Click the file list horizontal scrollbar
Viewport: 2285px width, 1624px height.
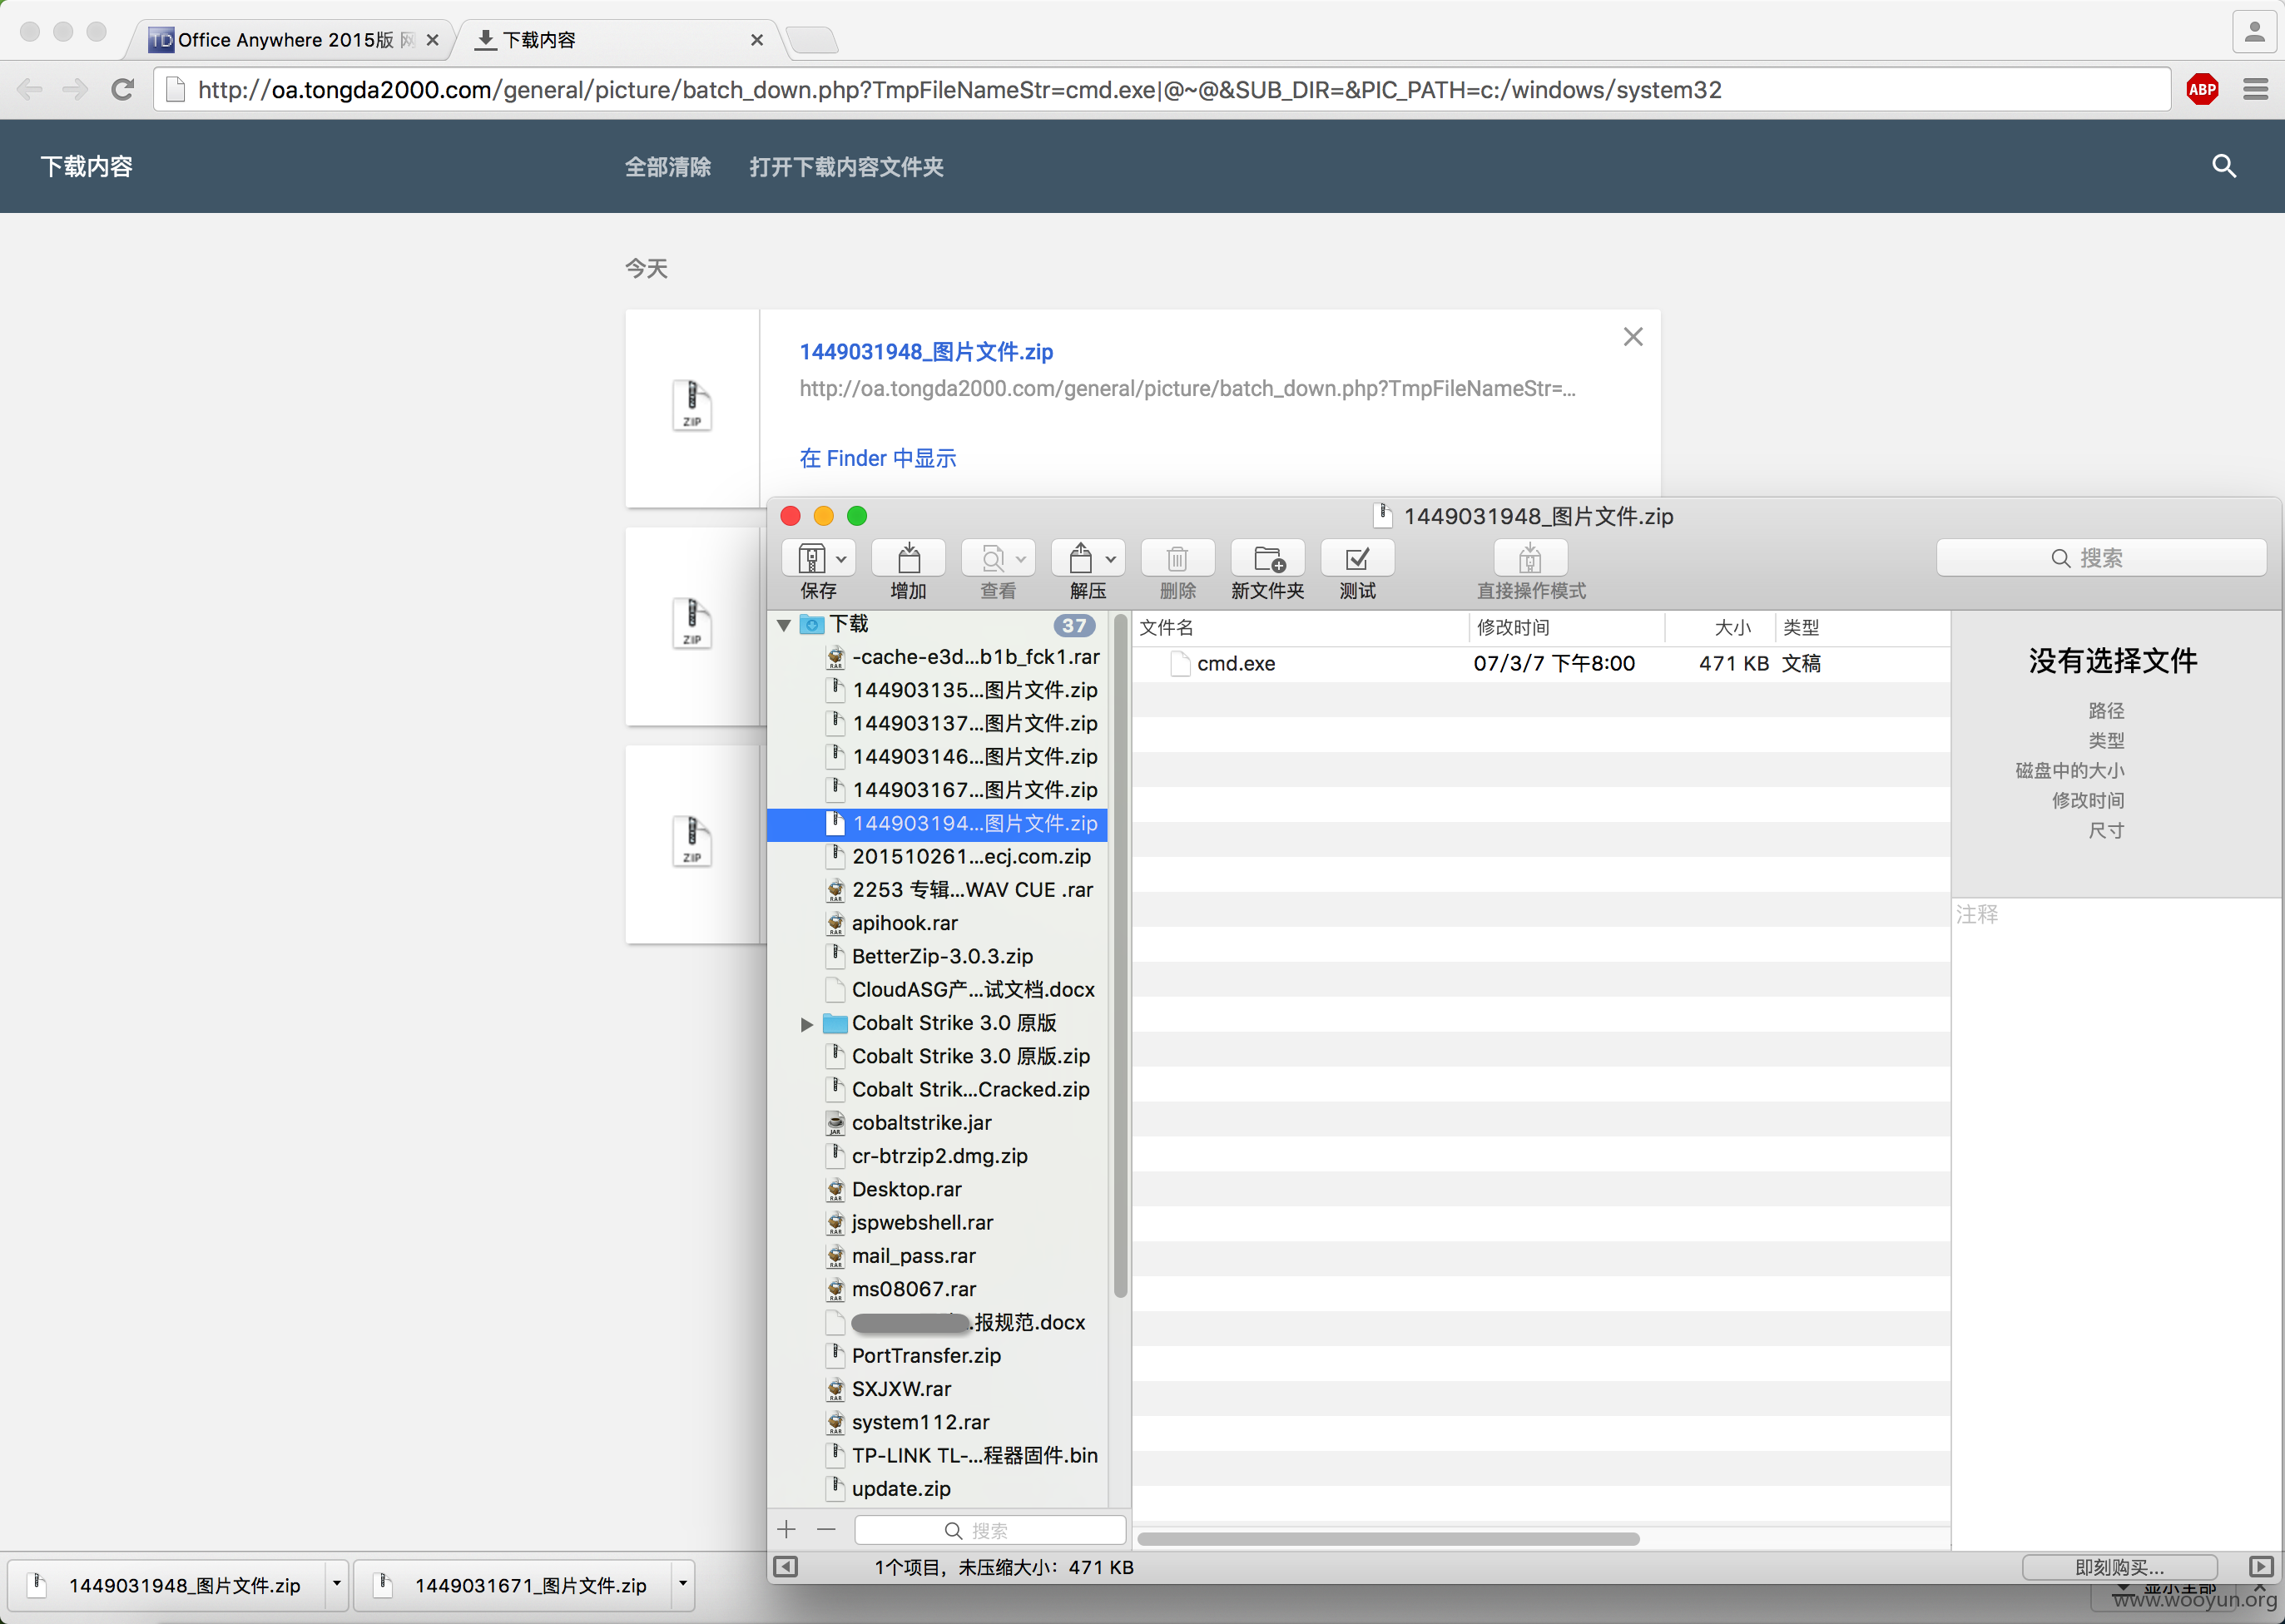[1388, 1539]
